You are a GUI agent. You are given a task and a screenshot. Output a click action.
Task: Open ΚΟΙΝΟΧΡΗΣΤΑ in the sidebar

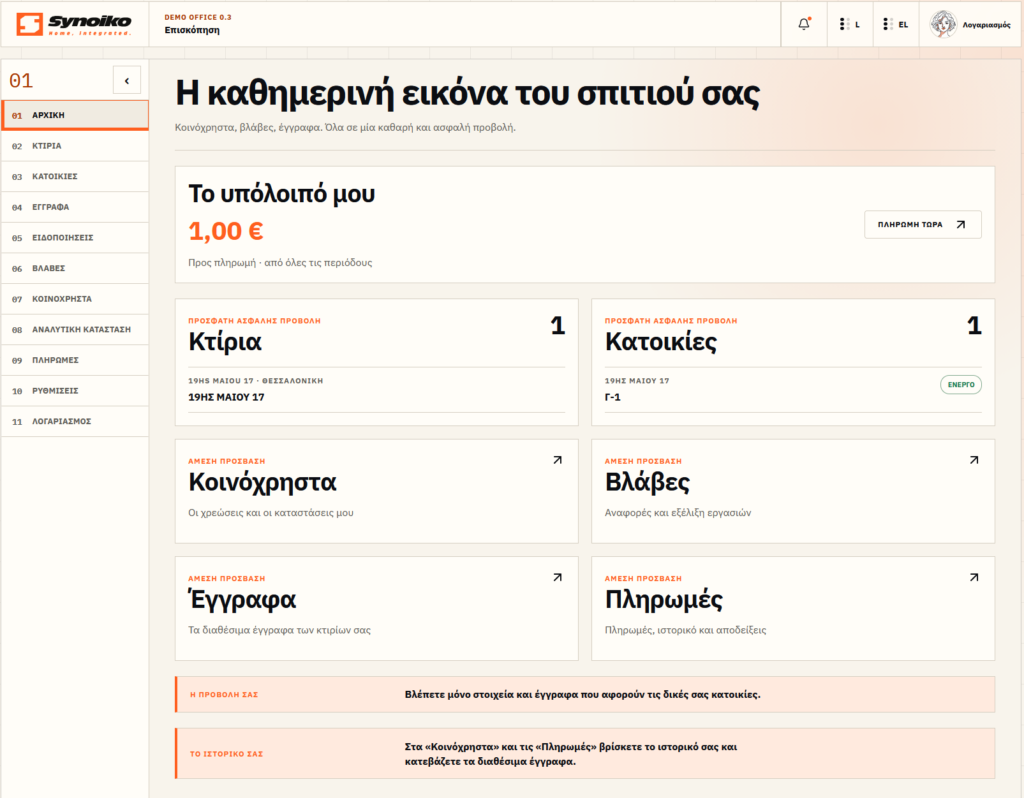pyautogui.click(x=75, y=299)
